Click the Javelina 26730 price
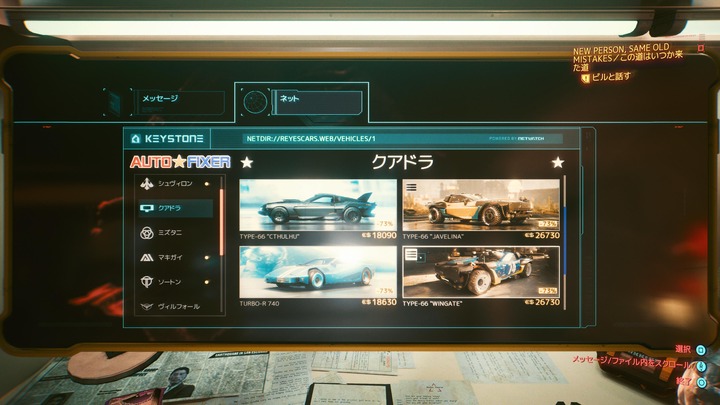The image size is (720, 405). pyautogui.click(x=542, y=236)
